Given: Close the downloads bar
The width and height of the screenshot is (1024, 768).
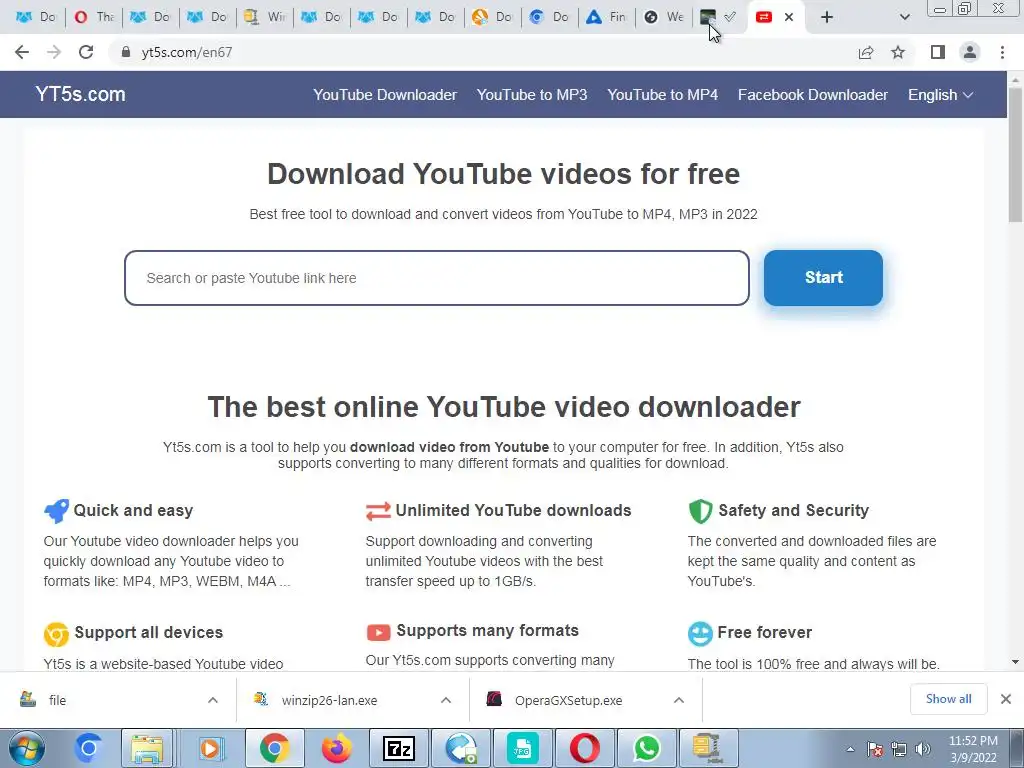Looking at the screenshot, I should [1006, 699].
